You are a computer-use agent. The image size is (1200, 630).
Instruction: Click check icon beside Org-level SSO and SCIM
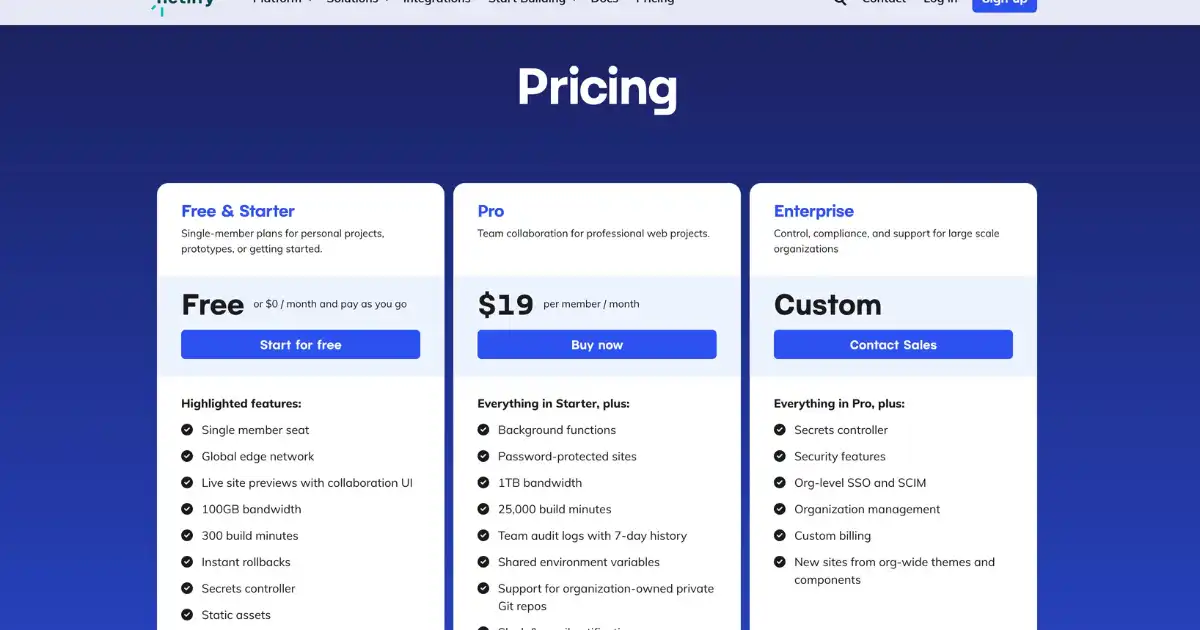coord(780,483)
